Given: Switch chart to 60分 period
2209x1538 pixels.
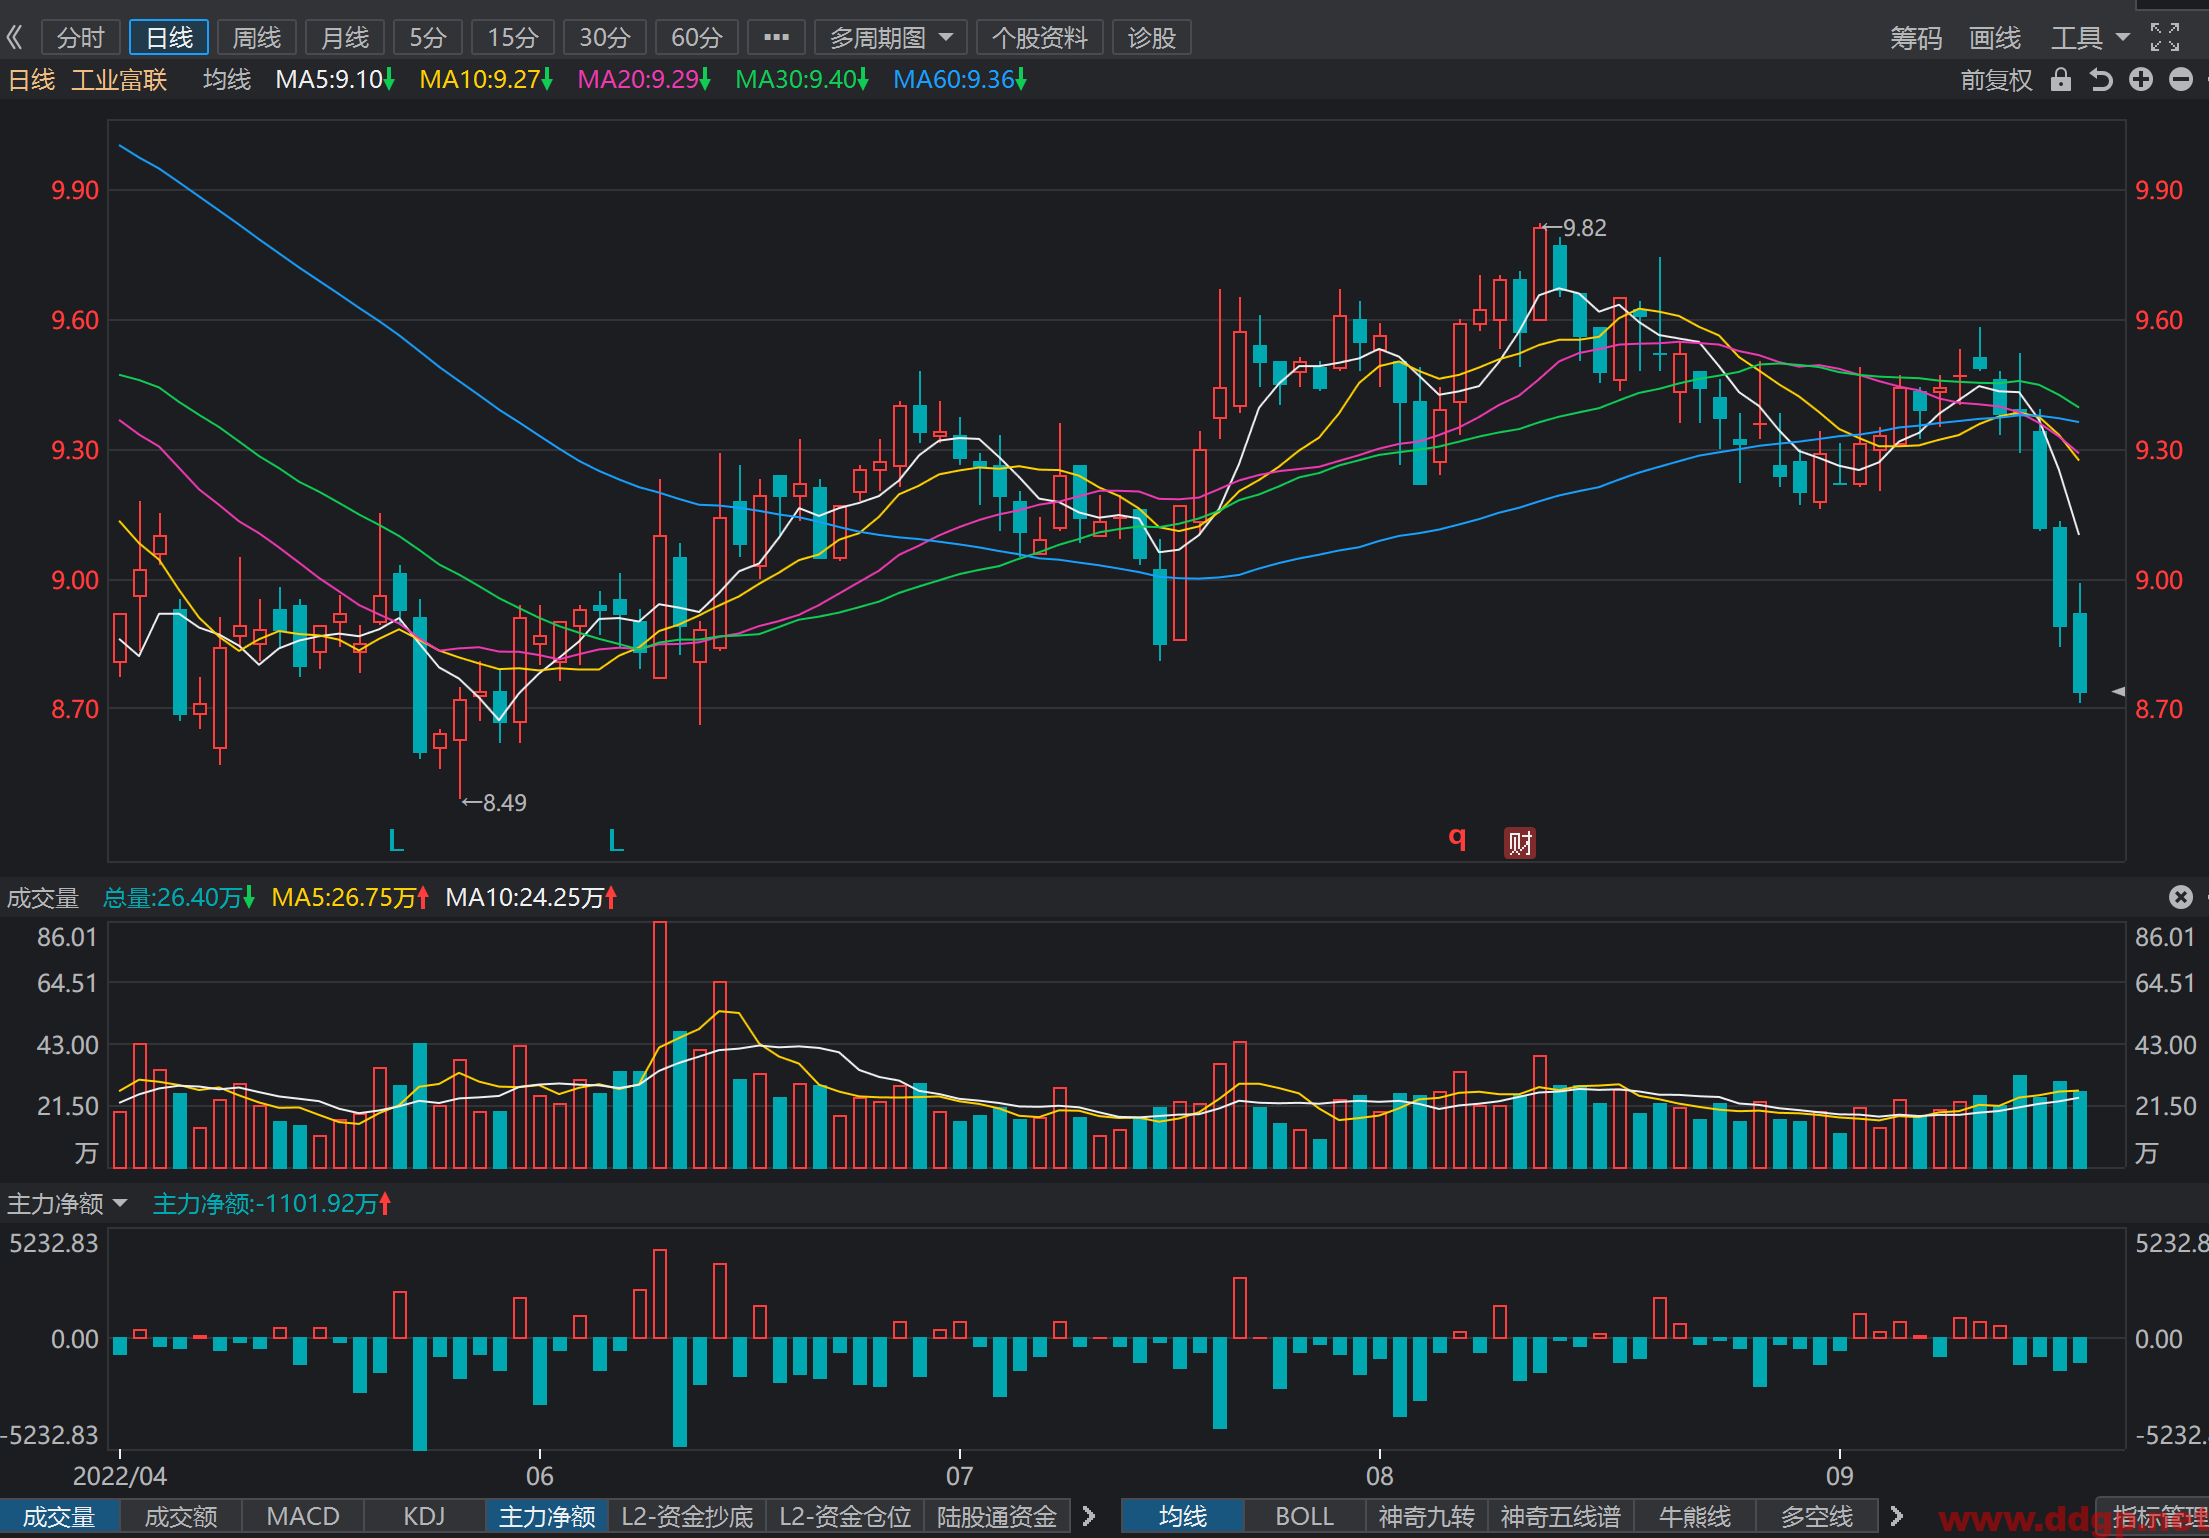Looking at the screenshot, I should tap(697, 38).
